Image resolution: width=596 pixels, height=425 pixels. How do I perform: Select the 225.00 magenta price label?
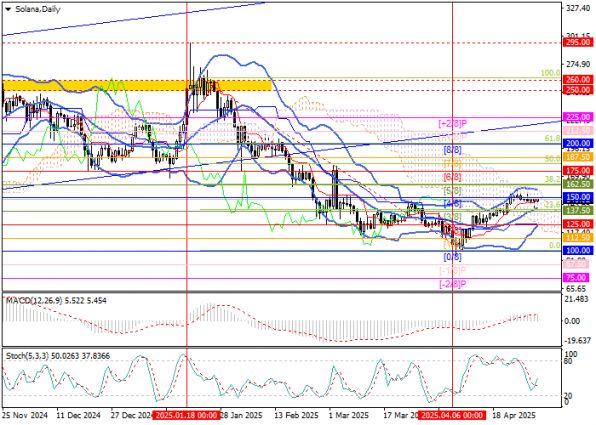578,117
